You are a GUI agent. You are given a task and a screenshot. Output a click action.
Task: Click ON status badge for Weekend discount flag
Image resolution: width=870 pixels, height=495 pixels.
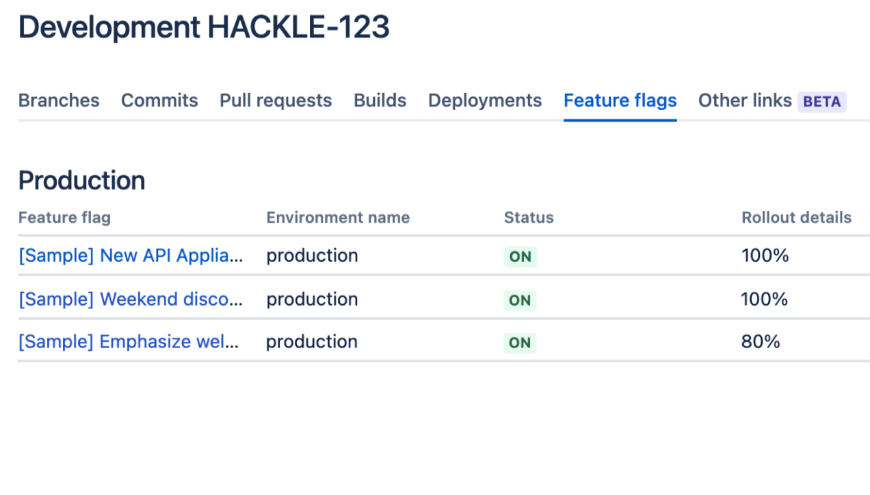click(x=520, y=300)
